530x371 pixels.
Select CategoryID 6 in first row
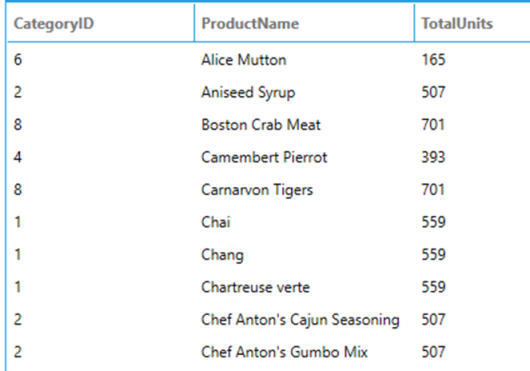[18, 60]
